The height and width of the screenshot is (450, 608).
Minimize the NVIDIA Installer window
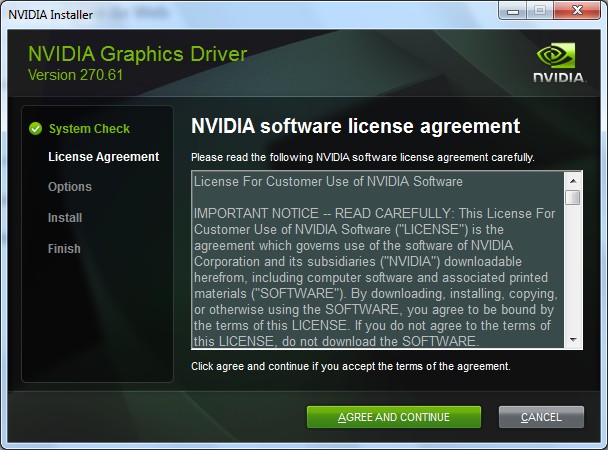click(515, 10)
